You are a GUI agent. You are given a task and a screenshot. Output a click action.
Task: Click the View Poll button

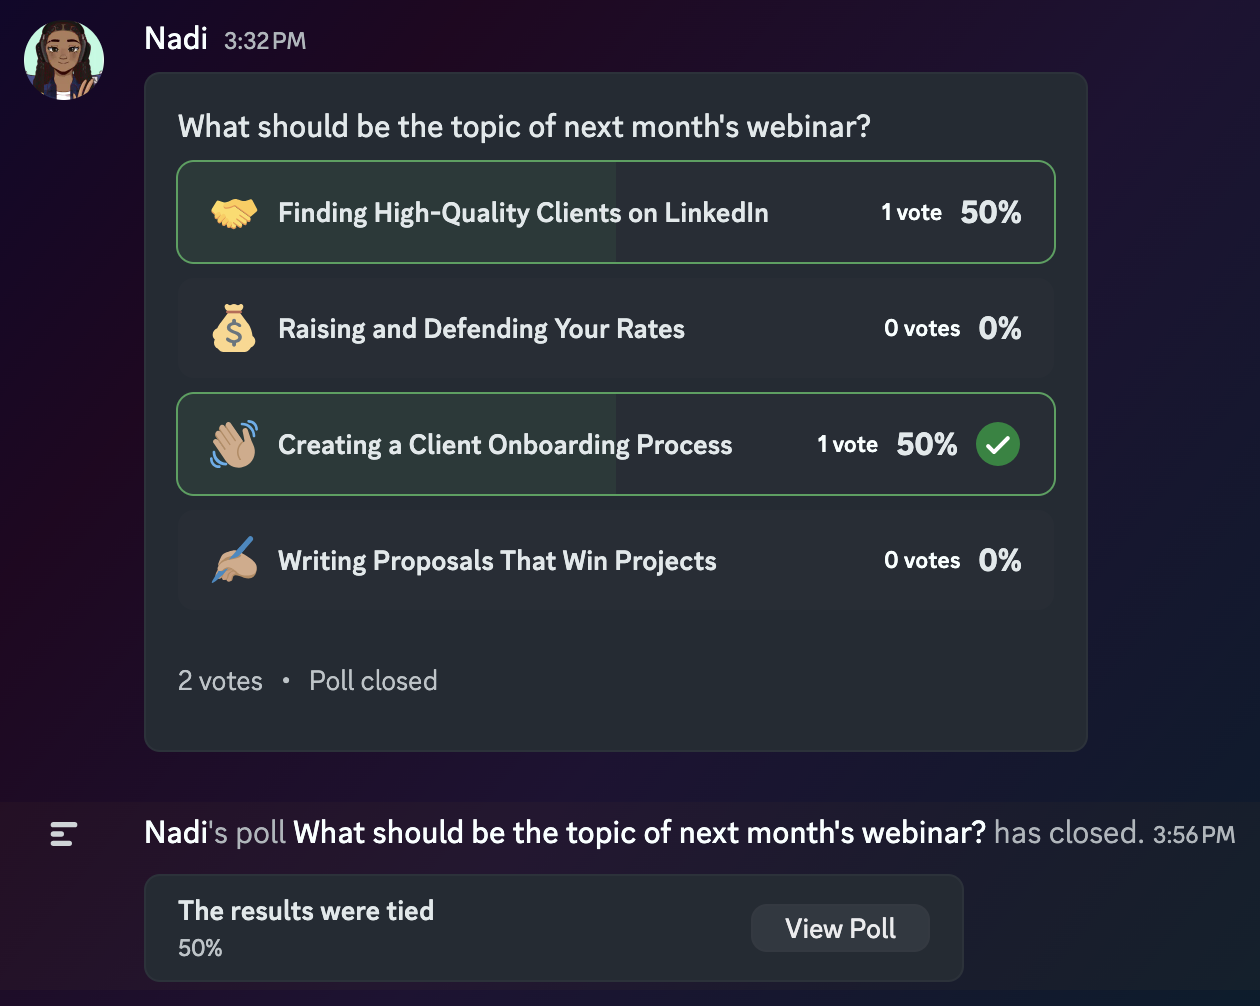(x=840, y=928)
